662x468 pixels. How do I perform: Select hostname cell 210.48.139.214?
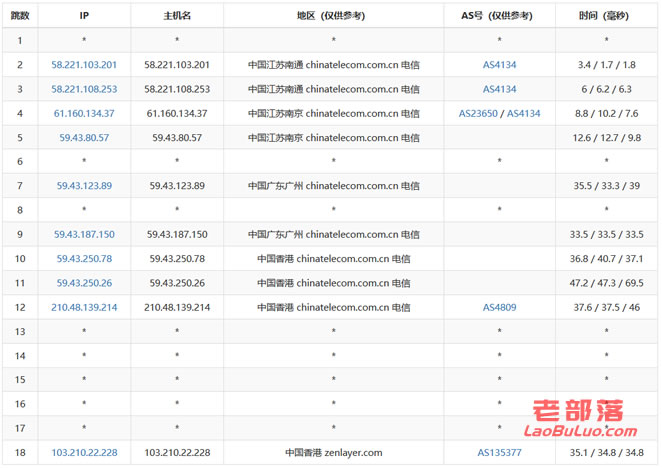point(177,307)
